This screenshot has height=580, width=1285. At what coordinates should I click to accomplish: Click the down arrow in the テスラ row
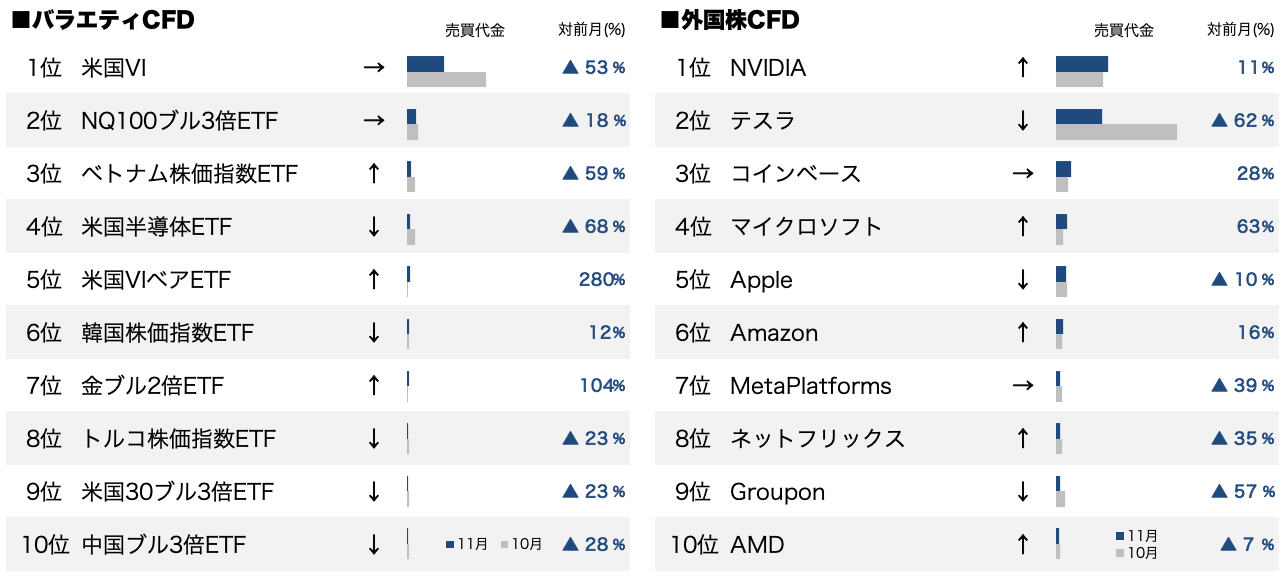pos(1022,121)
